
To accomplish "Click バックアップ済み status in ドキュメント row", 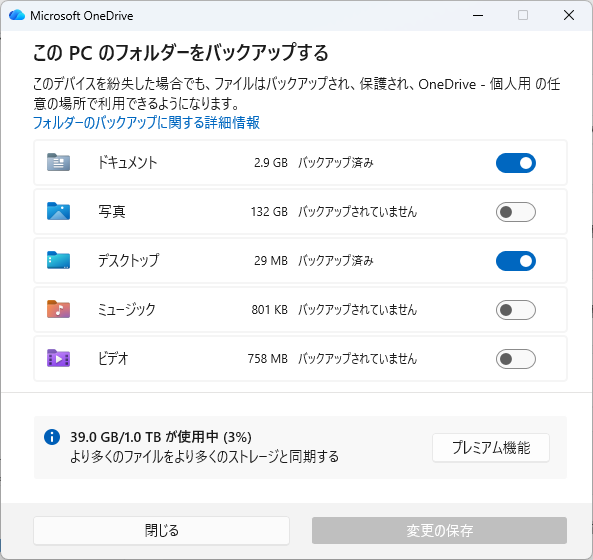I will [x=336, y=163].
